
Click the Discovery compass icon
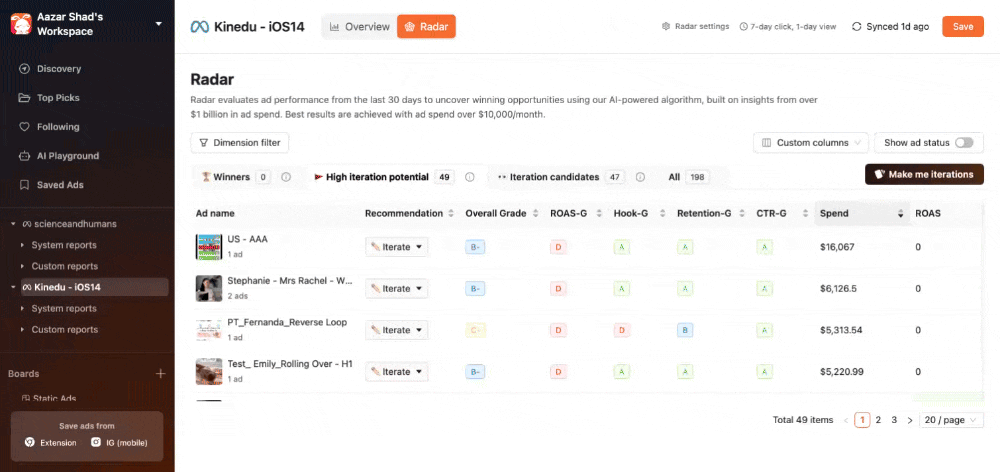[x=24, y=69]
